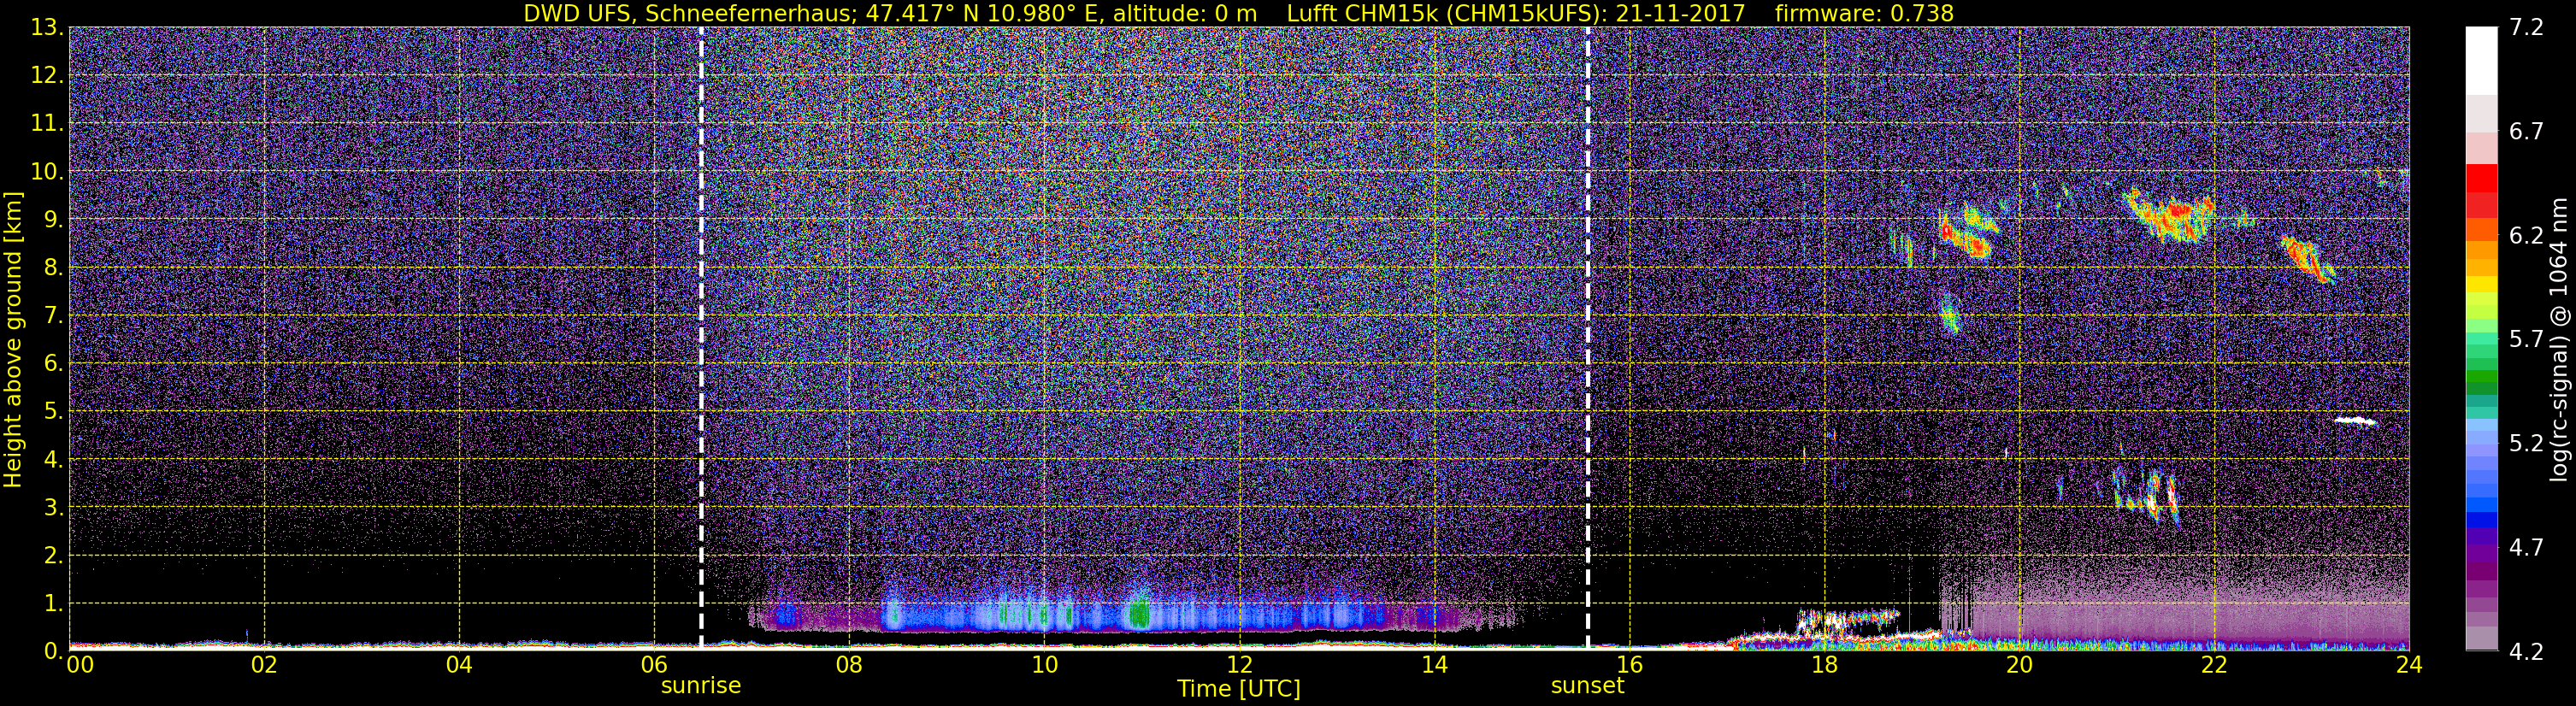Click time axis tick label '16'

[1629, 666]
